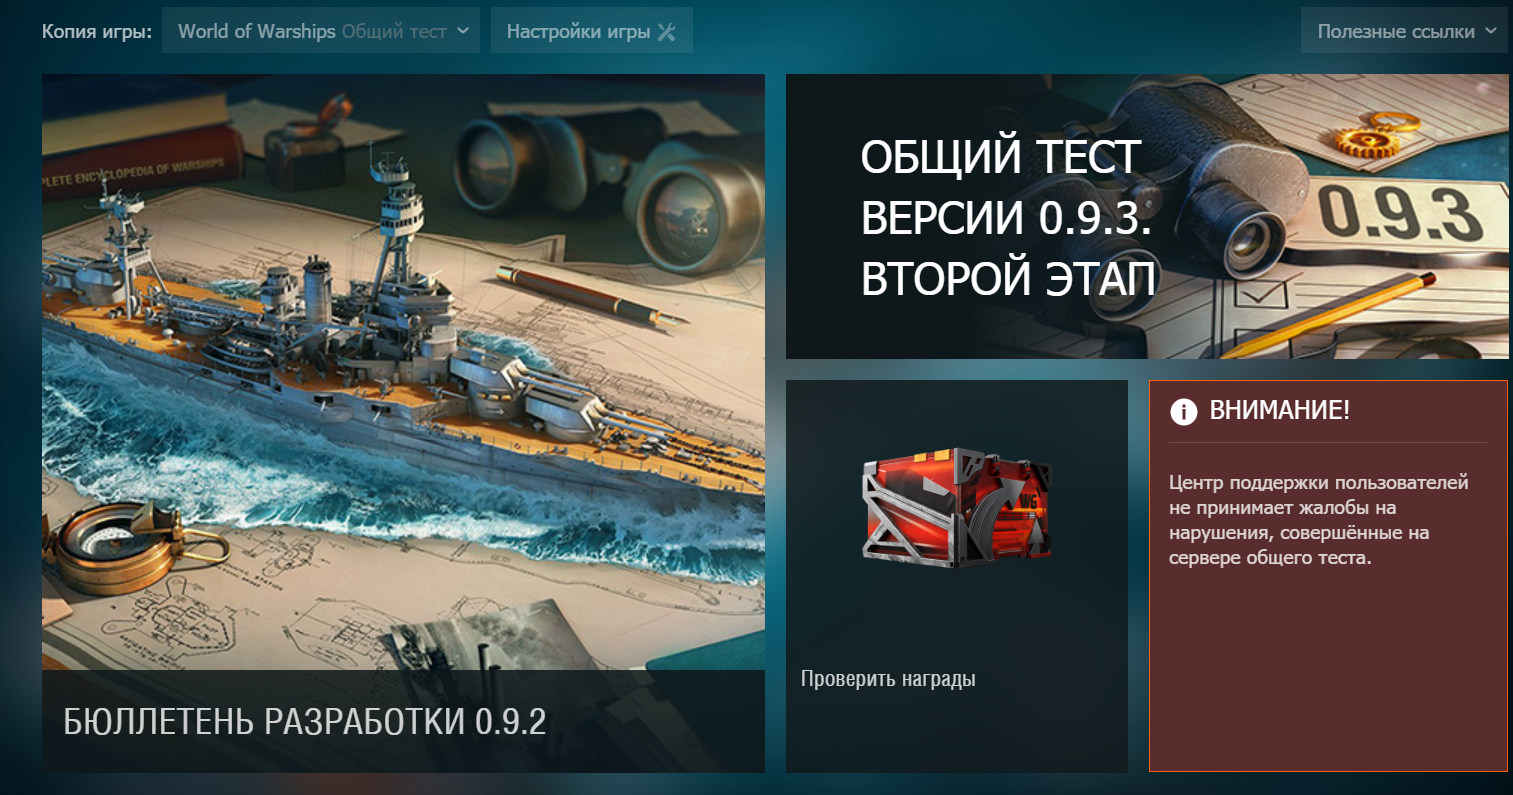Click the chevron arrow next to Общий тест
Viewport: 1513px width, 795px height.
[x=463, y=31]
